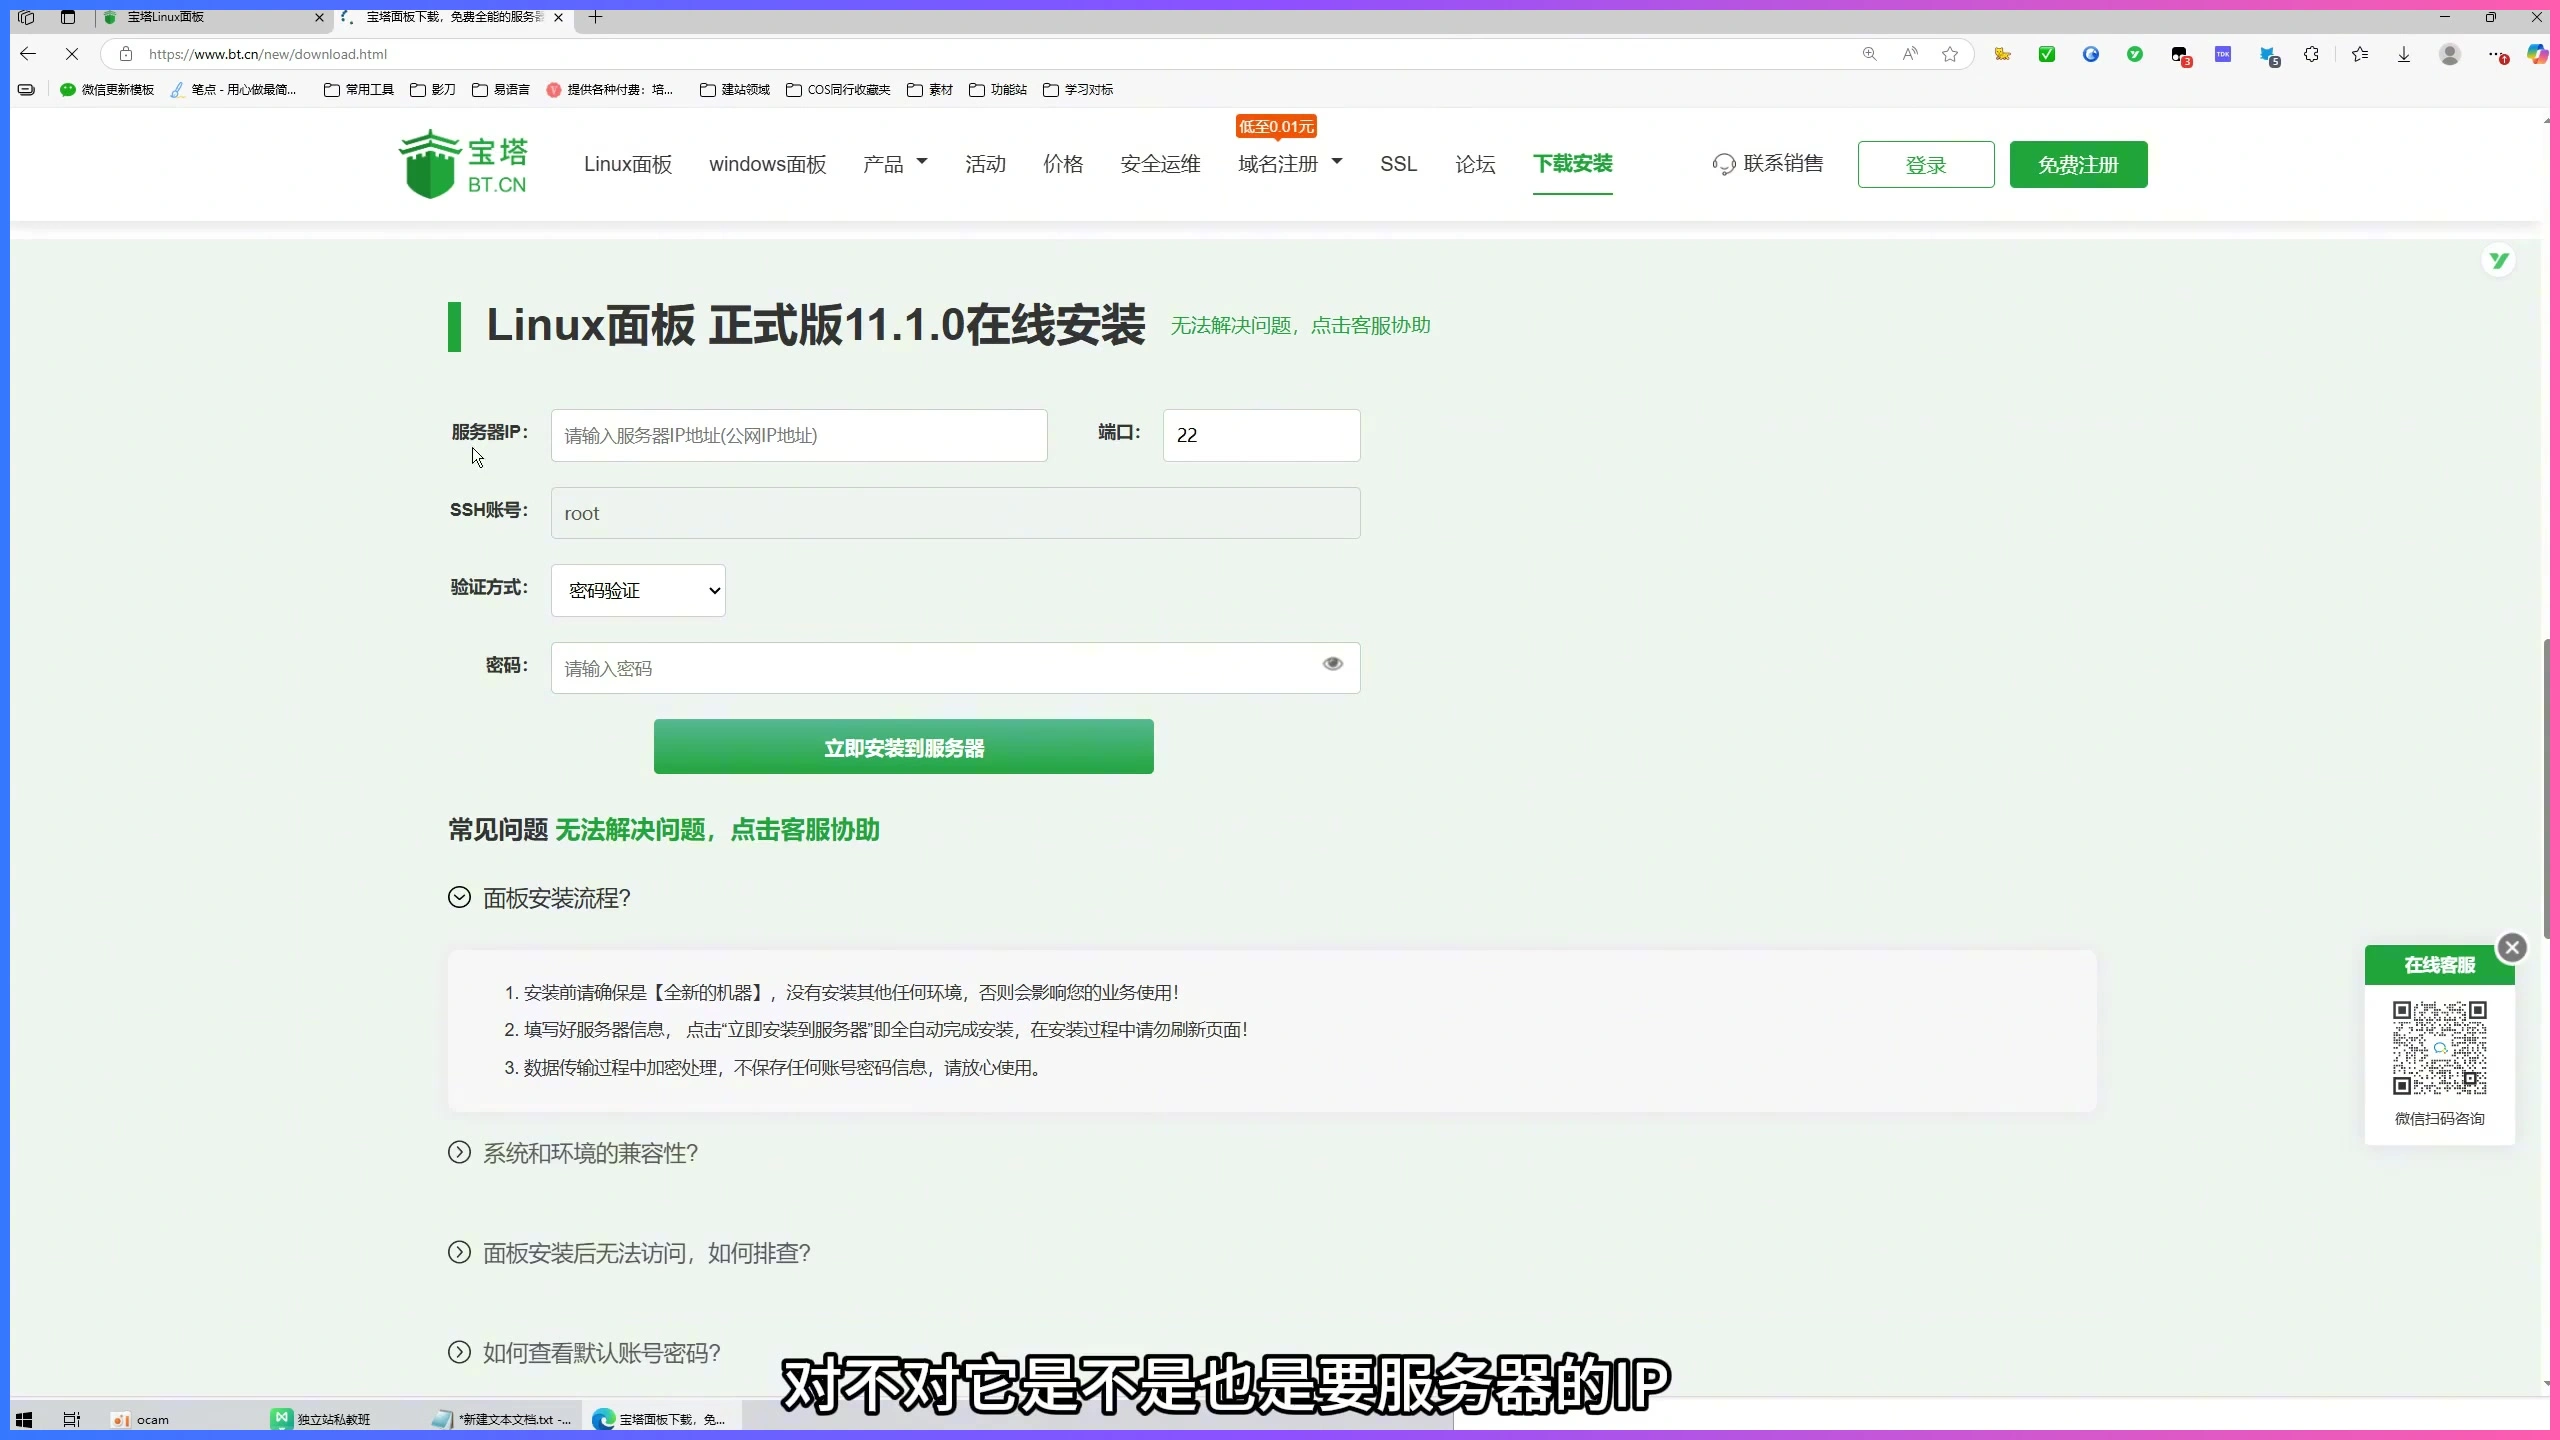Expand the 产品 menu dropdown
The image size is (2560, 1440).
click(x=895, y=164)
